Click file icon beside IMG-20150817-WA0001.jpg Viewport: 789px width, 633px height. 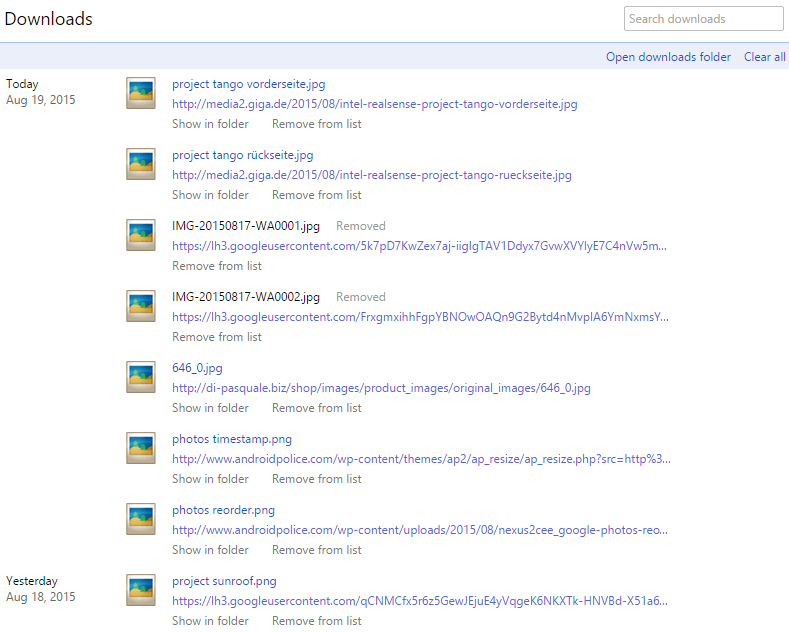141,235
